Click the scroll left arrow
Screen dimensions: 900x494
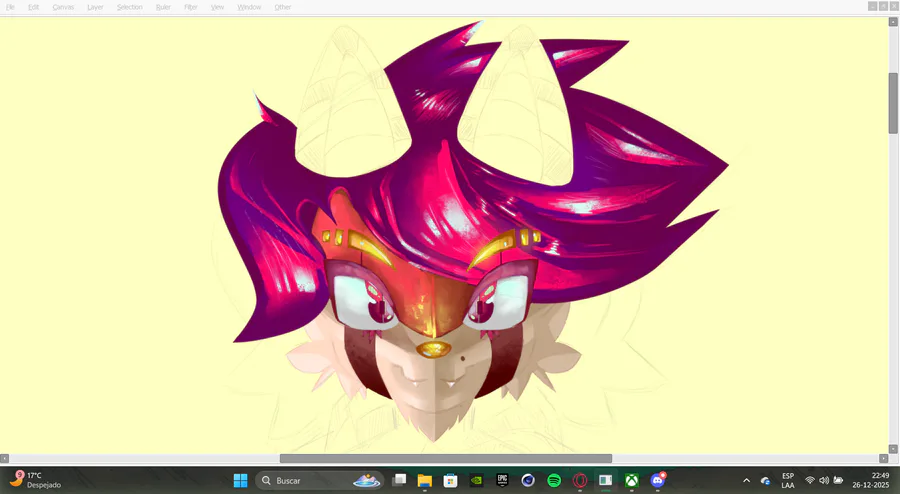tap(4, 458)
